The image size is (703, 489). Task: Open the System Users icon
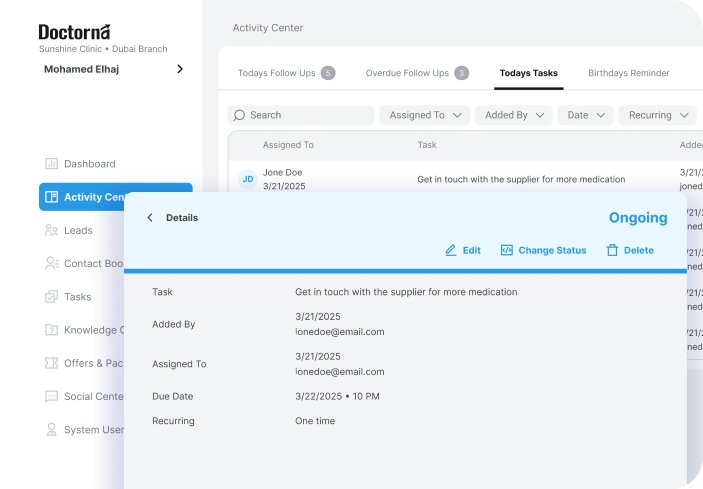click(51, 430)
